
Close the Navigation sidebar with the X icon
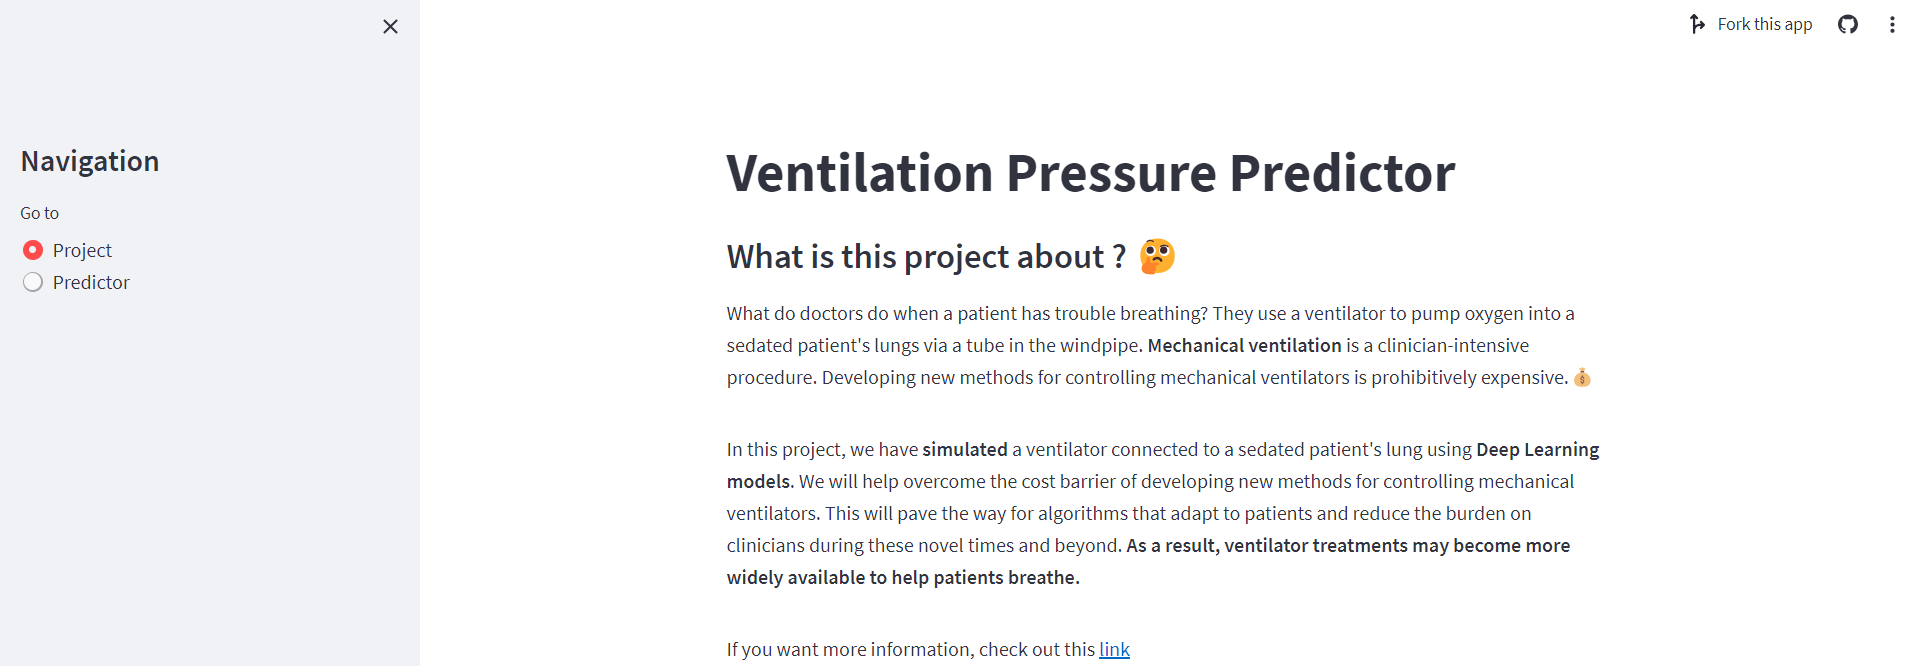(390, 26)
